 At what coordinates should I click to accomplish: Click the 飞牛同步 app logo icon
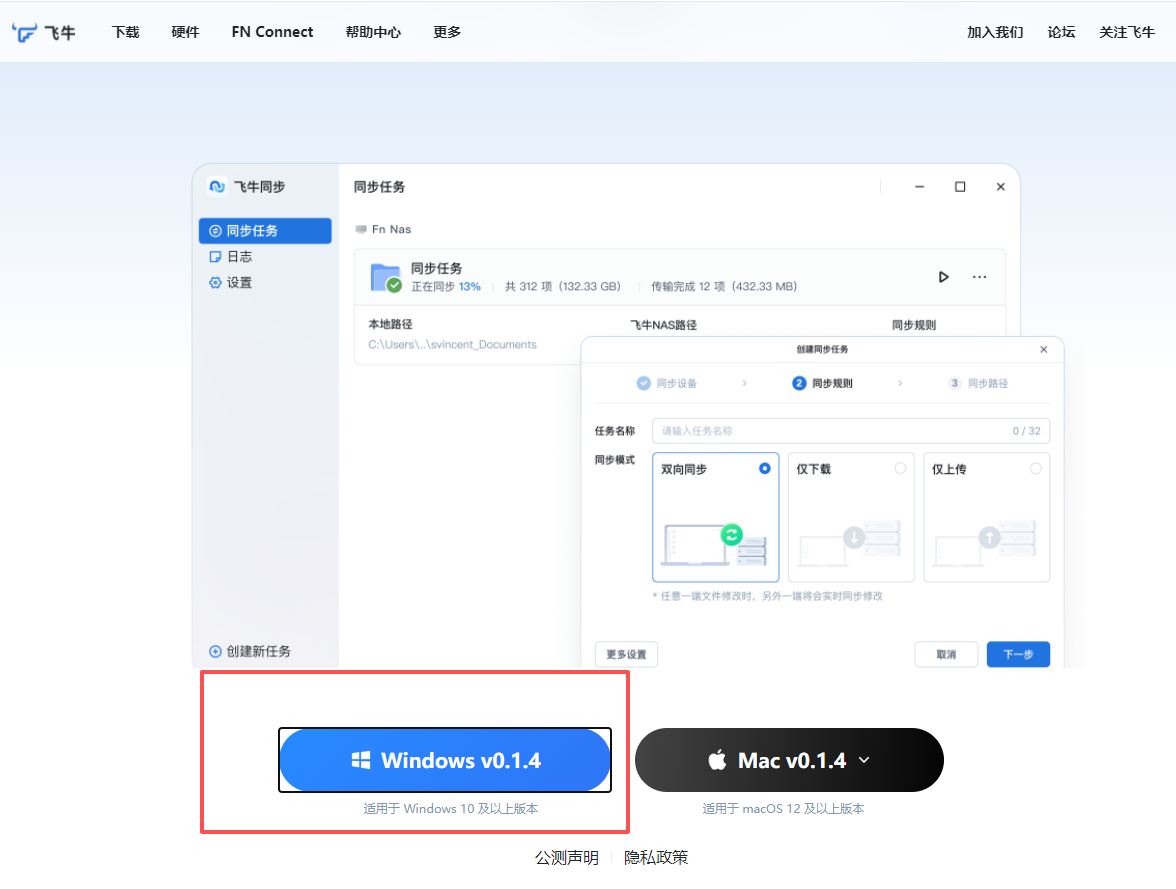coord(218,186)
